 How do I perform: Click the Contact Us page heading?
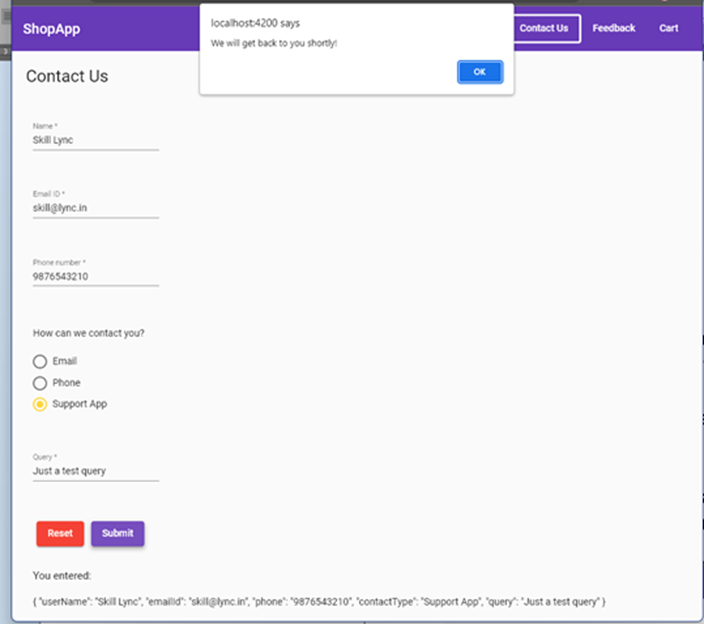click(67, 76)
